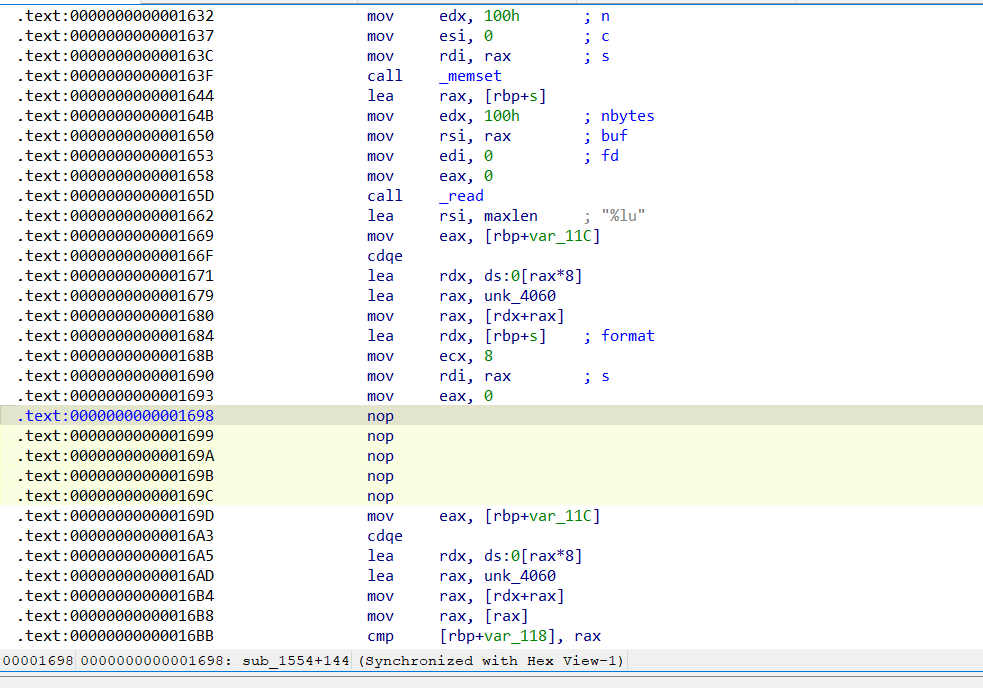Click var_11C operand at address 169D
Viewport: 983px width, 688px height.
click(560, 516)
